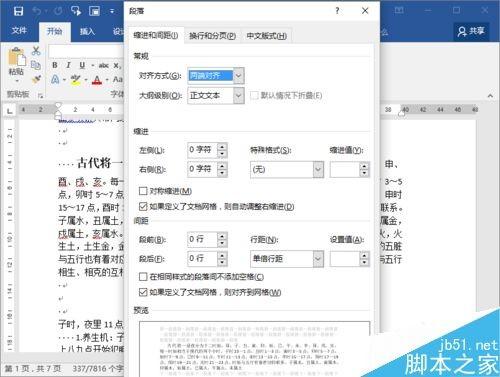
Task: Open the Customize Quick Access Toolbar arrow
Action: click(112, 11)
